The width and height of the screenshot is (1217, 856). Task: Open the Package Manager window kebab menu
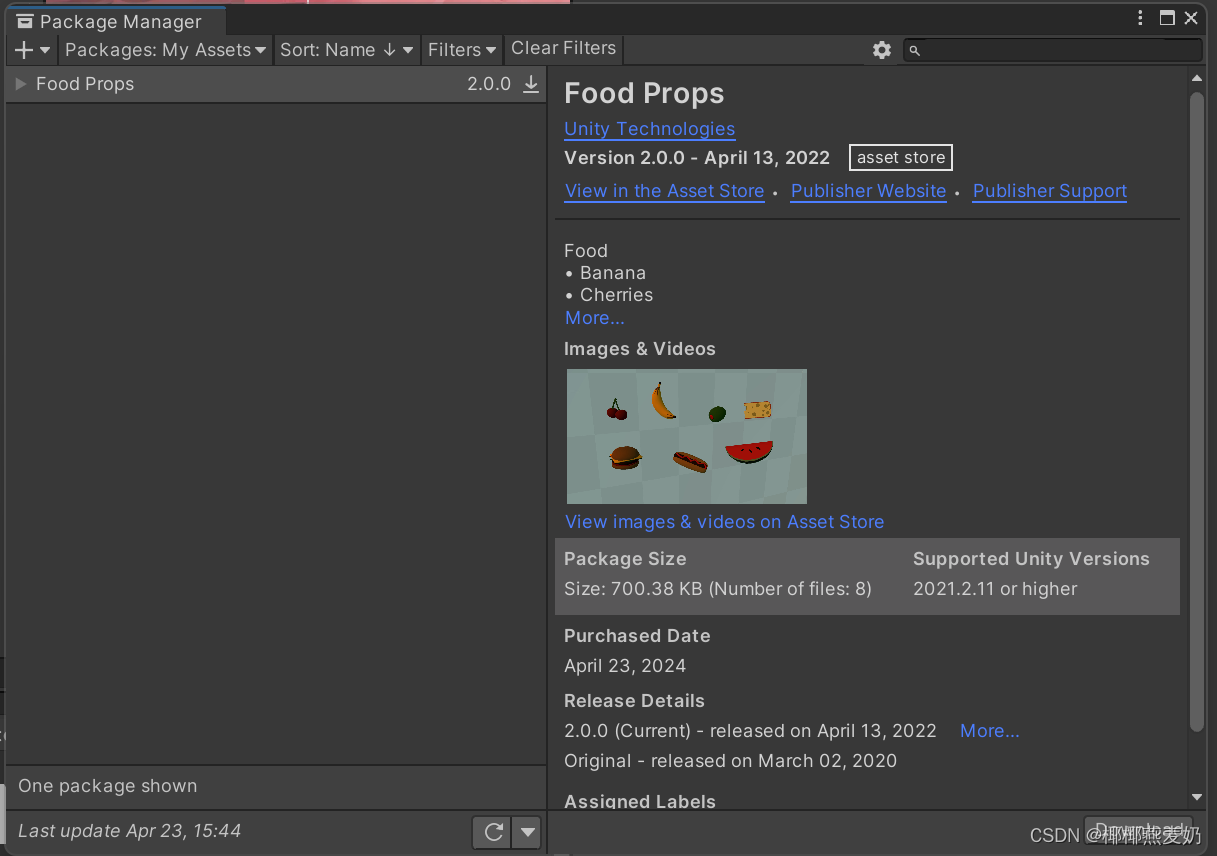[x=1141, y=18]
